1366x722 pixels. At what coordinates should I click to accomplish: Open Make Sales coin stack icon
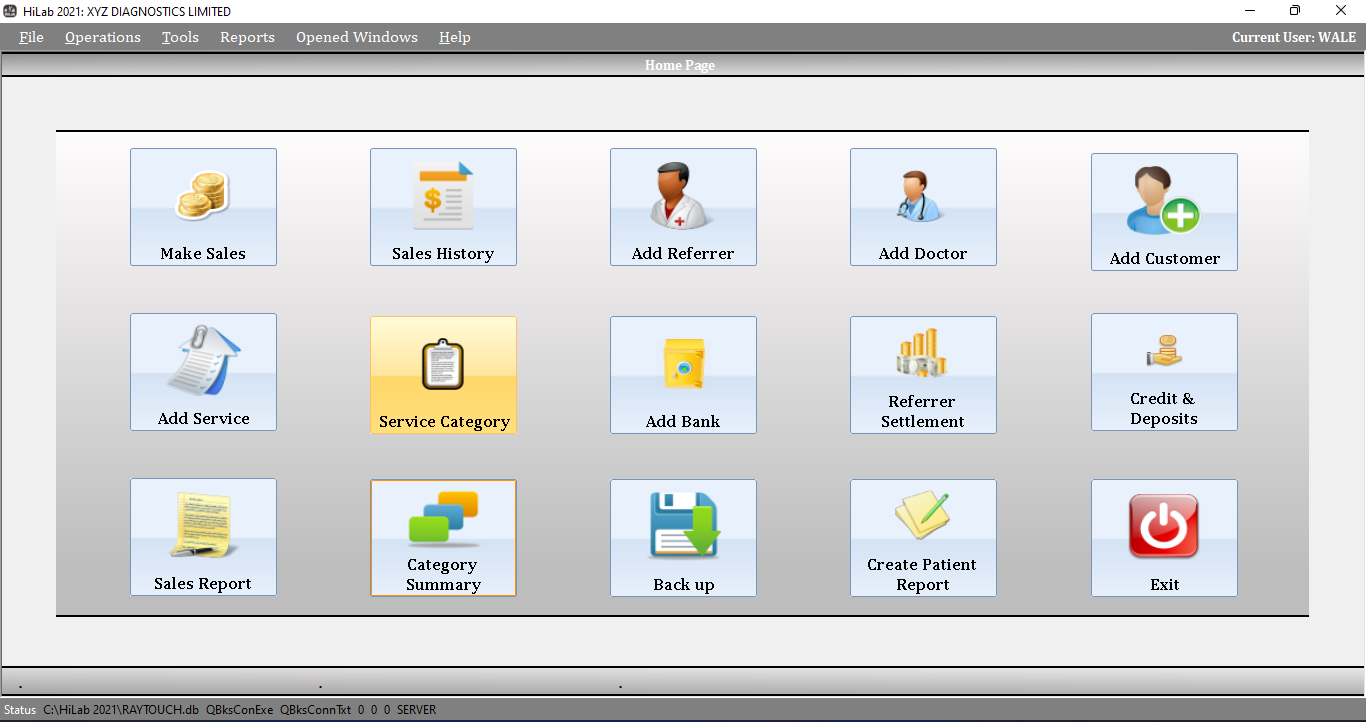(x=203, y=195)
